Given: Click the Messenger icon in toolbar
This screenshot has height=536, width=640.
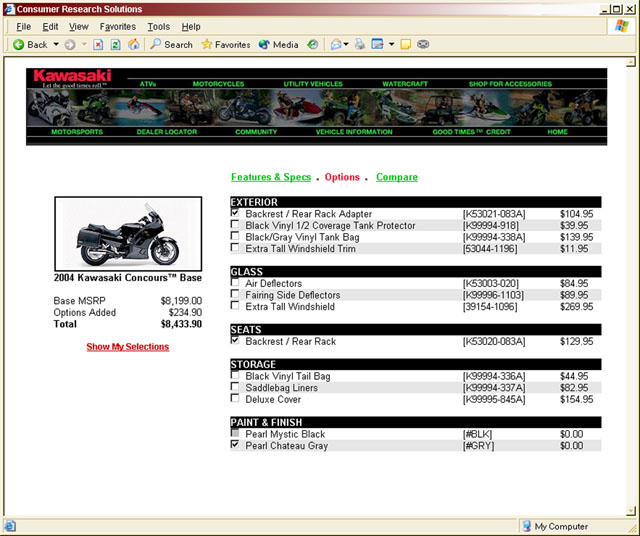Looking at the screenshot, I should [423, 44].
